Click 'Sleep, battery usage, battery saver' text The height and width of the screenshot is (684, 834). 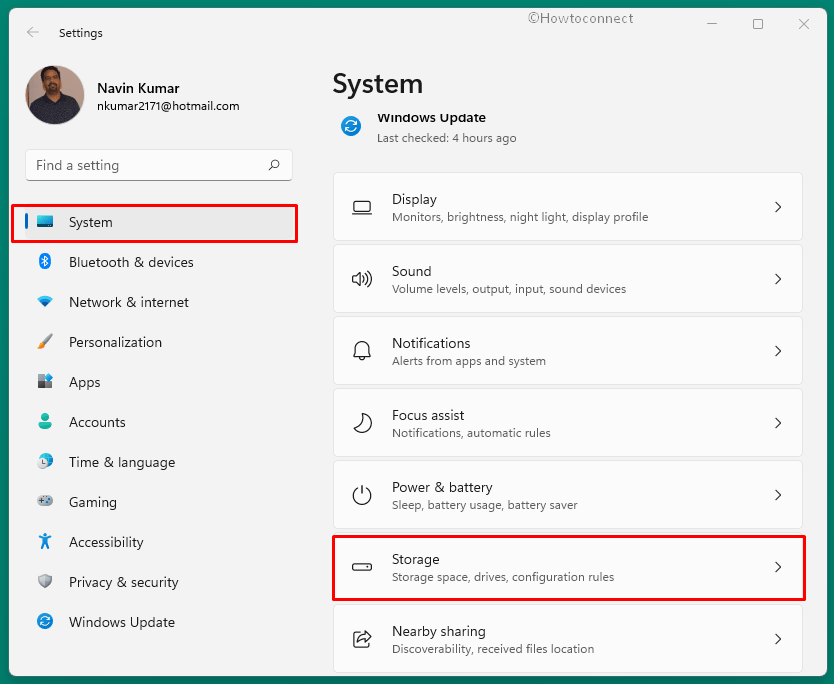(485, 505)
